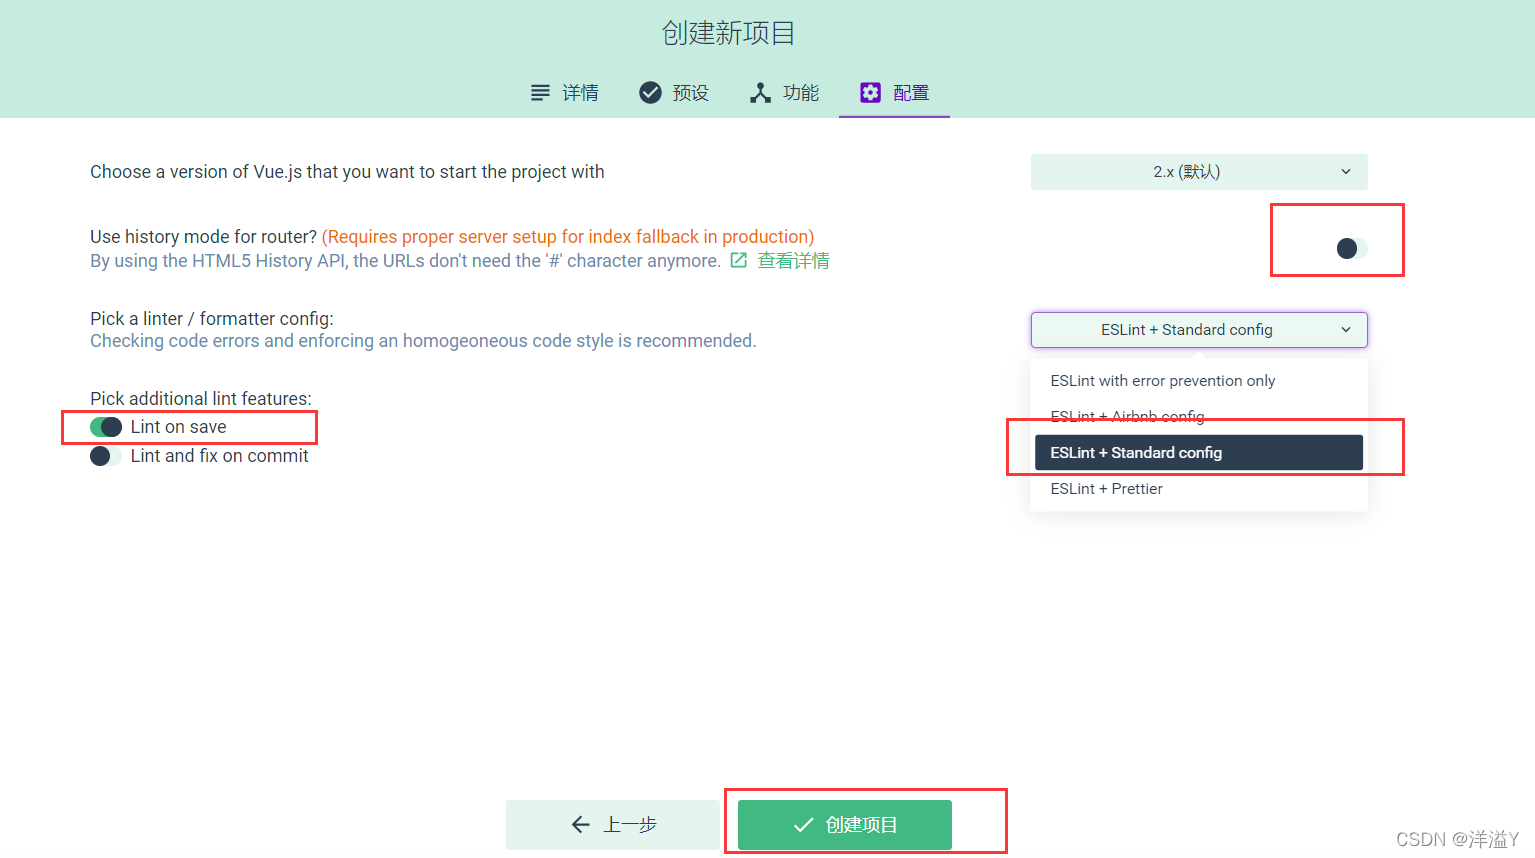Click the 'Pick a linter / formatter config:' text
The height and width of the screenshot is (858, 1535).
[212, 319]
